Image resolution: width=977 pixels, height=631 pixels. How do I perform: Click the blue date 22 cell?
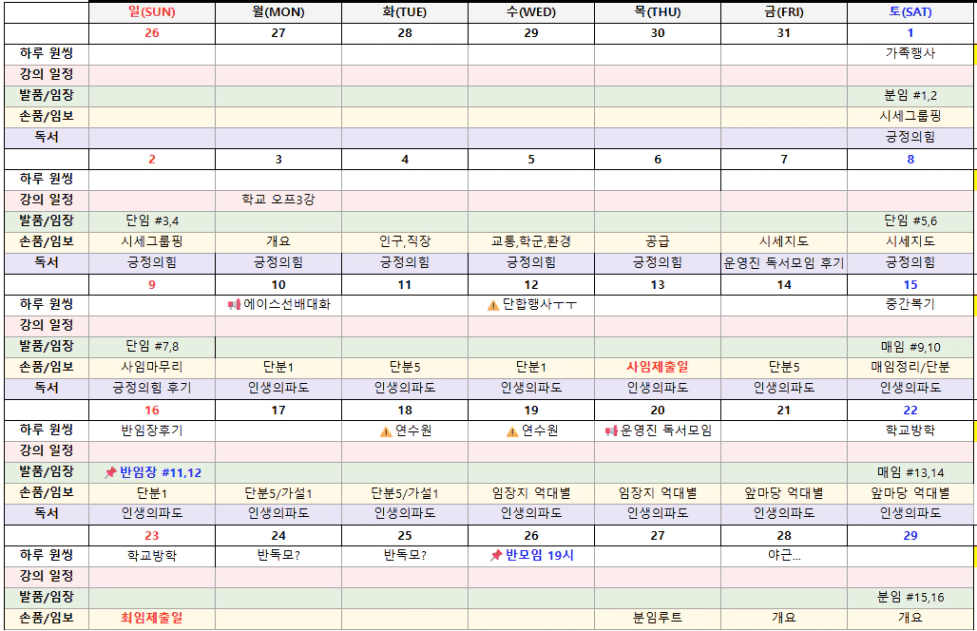[910, 410]
